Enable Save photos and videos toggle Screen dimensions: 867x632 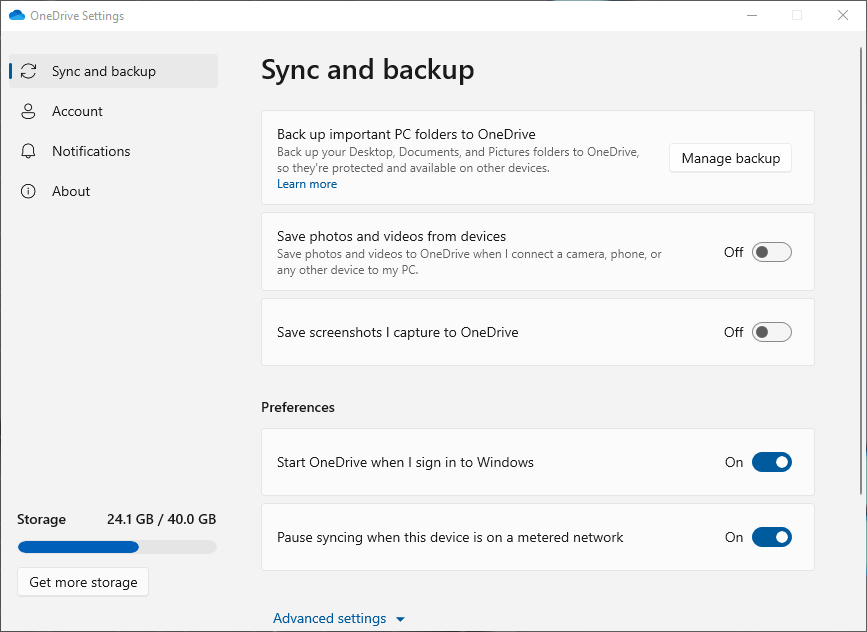point(771,252)
